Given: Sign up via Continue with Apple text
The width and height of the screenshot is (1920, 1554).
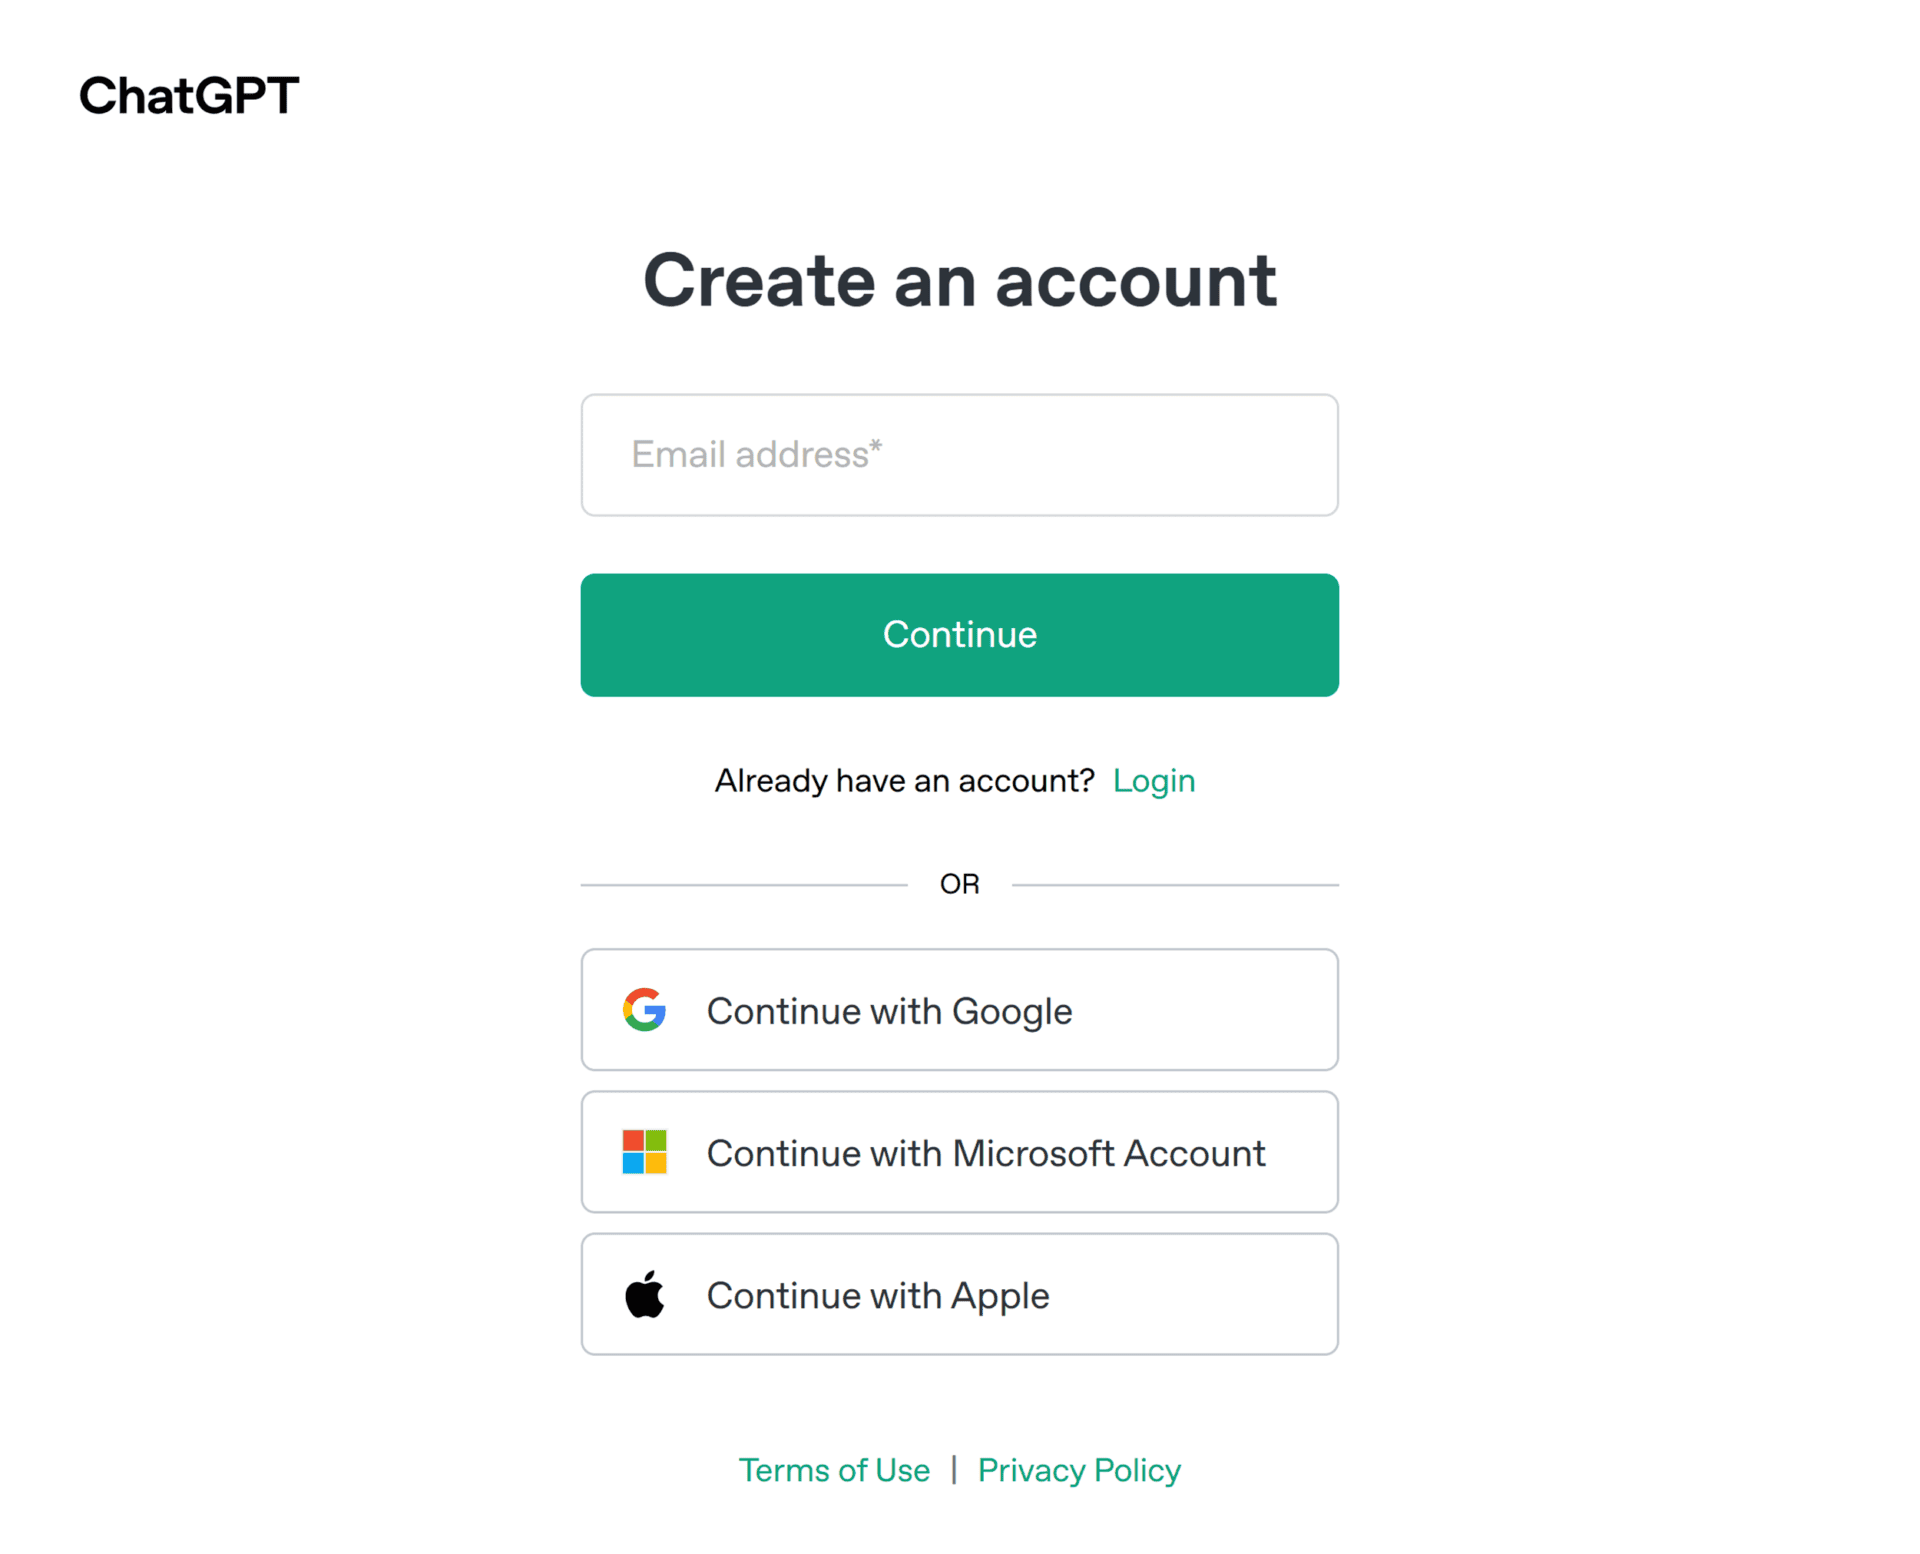Looking at the screenshot, I should (x=878, y=1295).
